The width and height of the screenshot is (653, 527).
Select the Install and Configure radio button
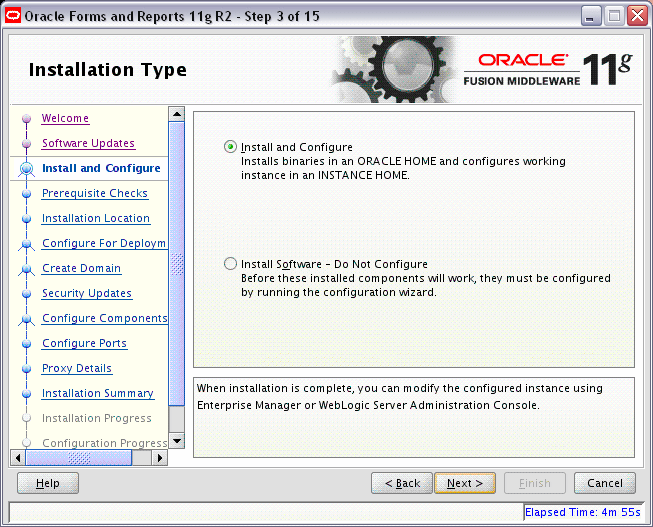click(230, 147)
